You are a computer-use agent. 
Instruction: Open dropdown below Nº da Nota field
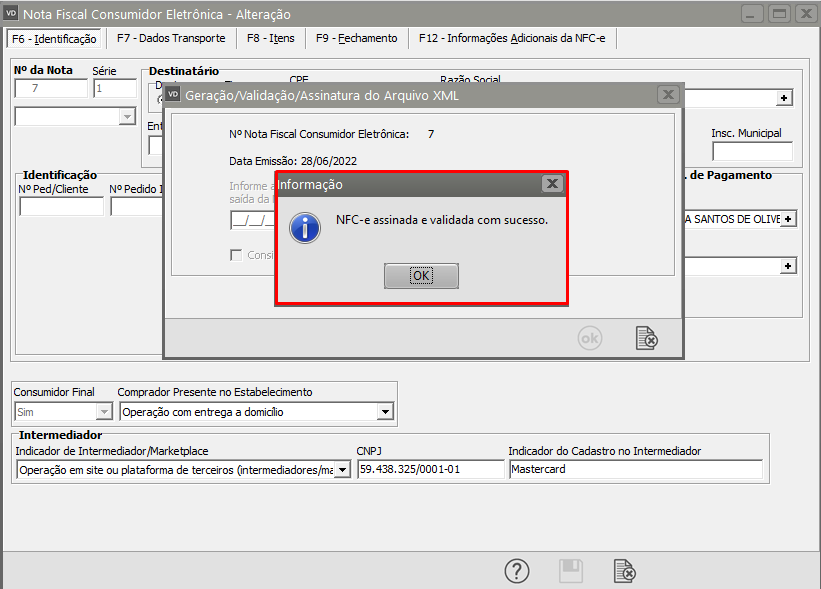(x=127, y=116)
